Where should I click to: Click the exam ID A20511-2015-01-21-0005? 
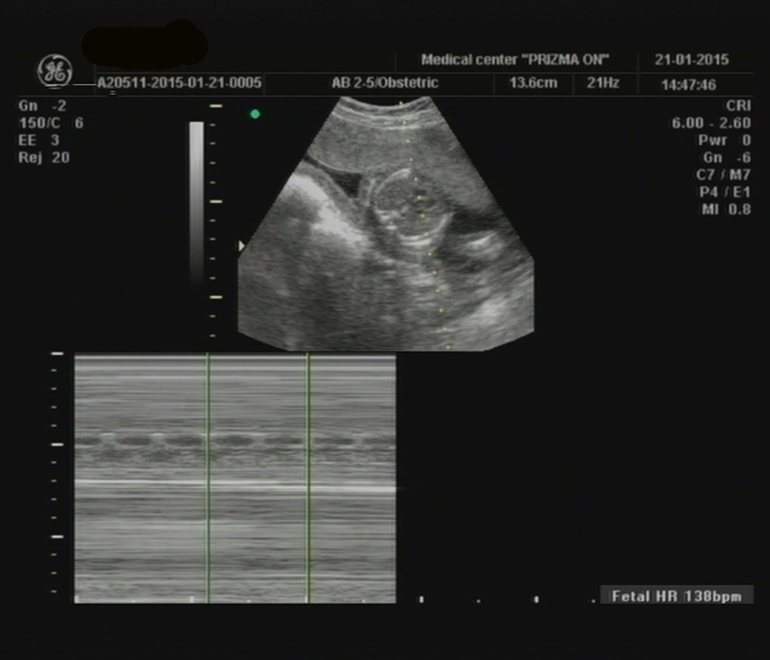179,84
